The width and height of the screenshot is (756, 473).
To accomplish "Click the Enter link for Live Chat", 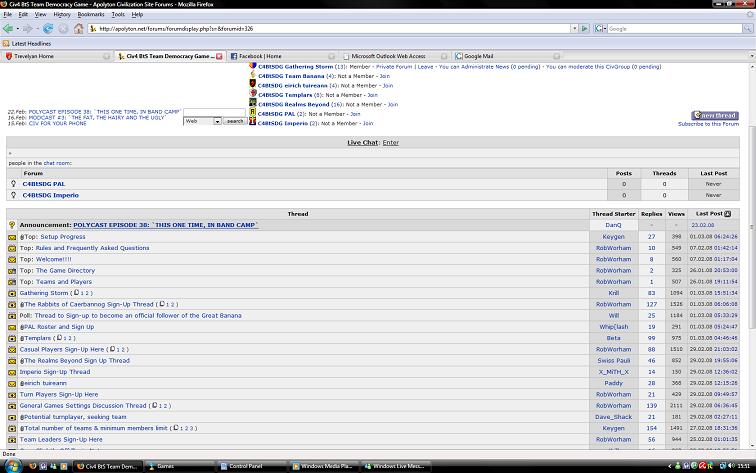I will tap(390, 143).
